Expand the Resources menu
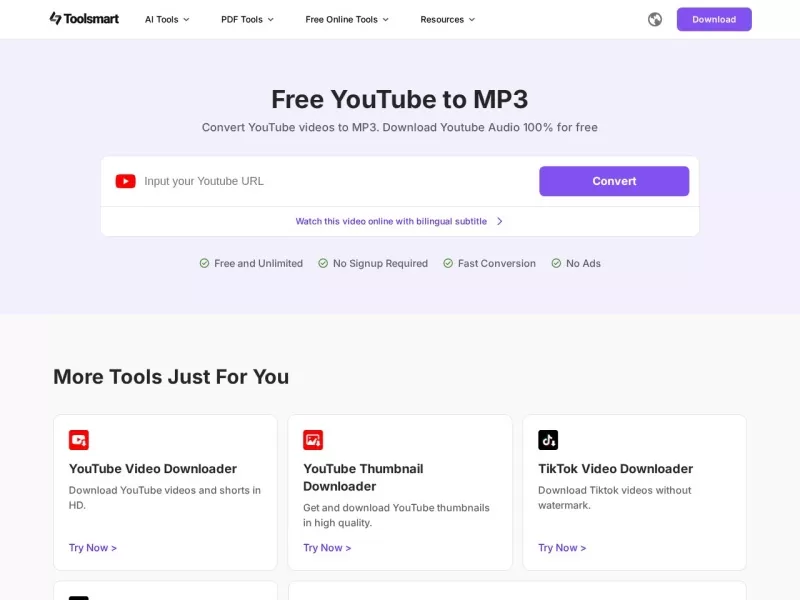The image size is (800, 600). (447, 19)
